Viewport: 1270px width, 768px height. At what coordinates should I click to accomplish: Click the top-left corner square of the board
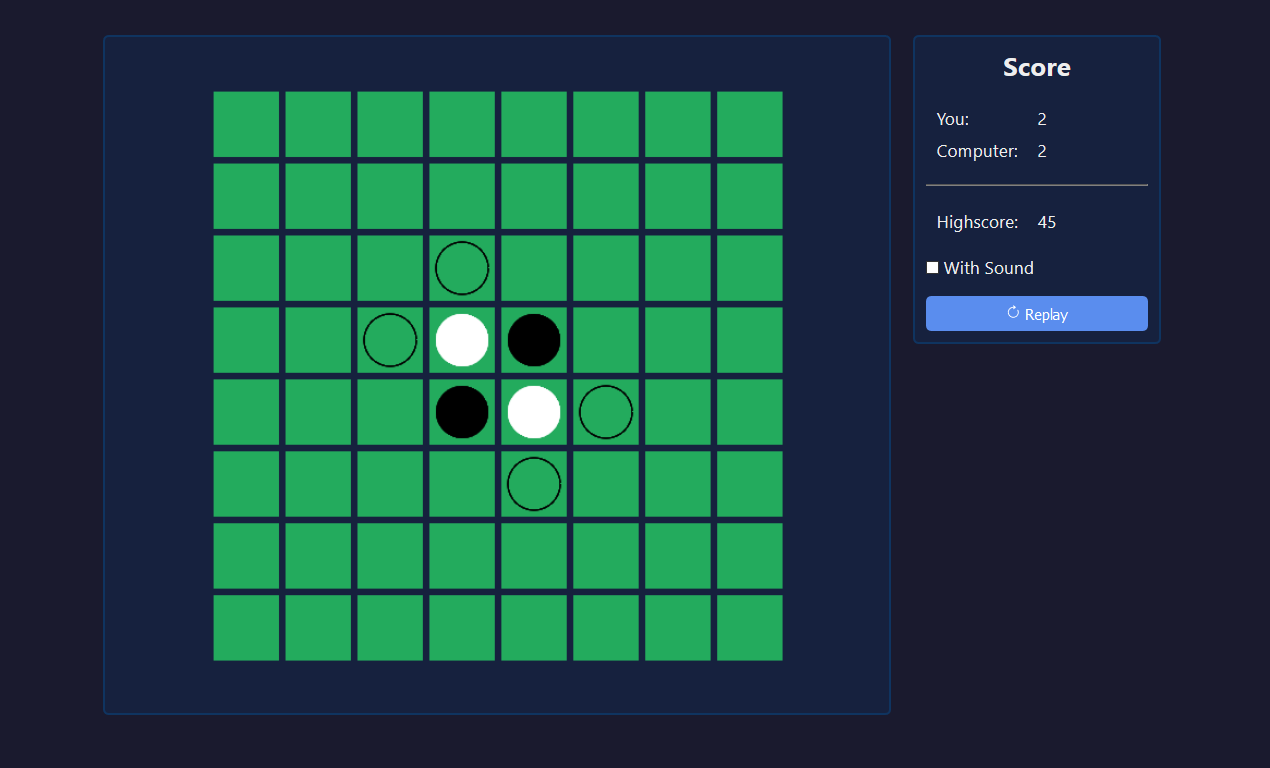(246, 124)
